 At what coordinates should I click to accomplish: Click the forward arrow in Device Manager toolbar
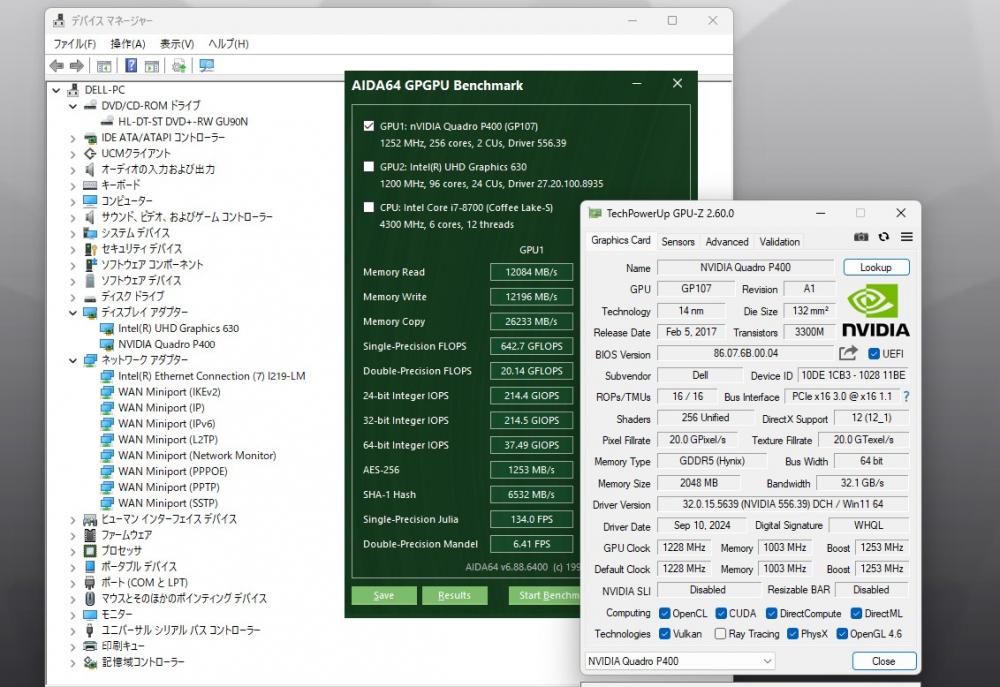click(77, 66)
